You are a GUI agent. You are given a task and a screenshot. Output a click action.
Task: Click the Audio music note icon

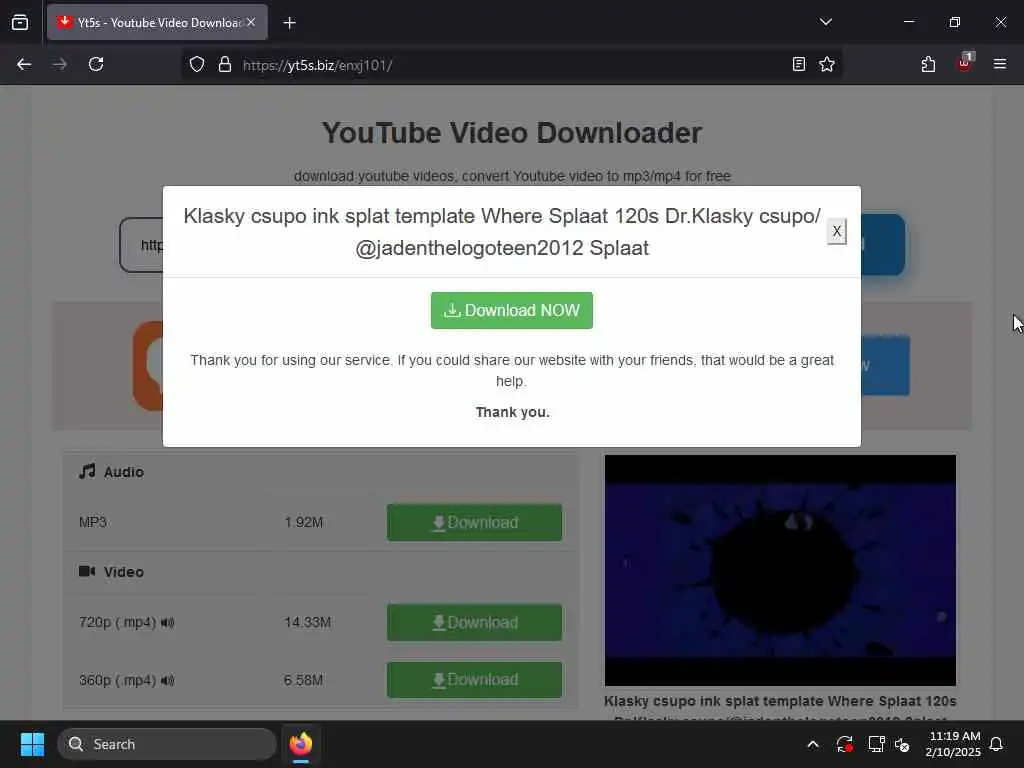(87, 471)
